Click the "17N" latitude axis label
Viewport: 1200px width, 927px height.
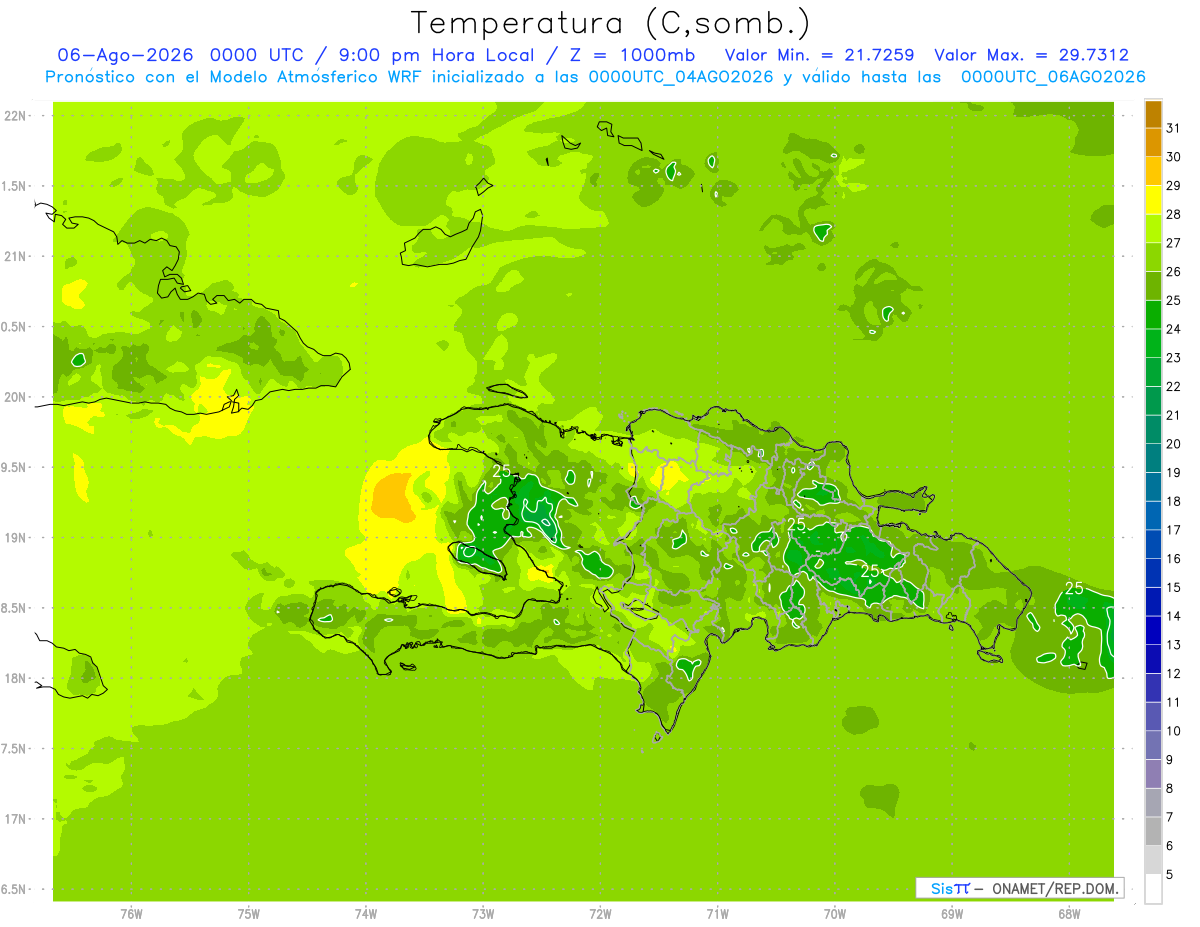[17, 819]
